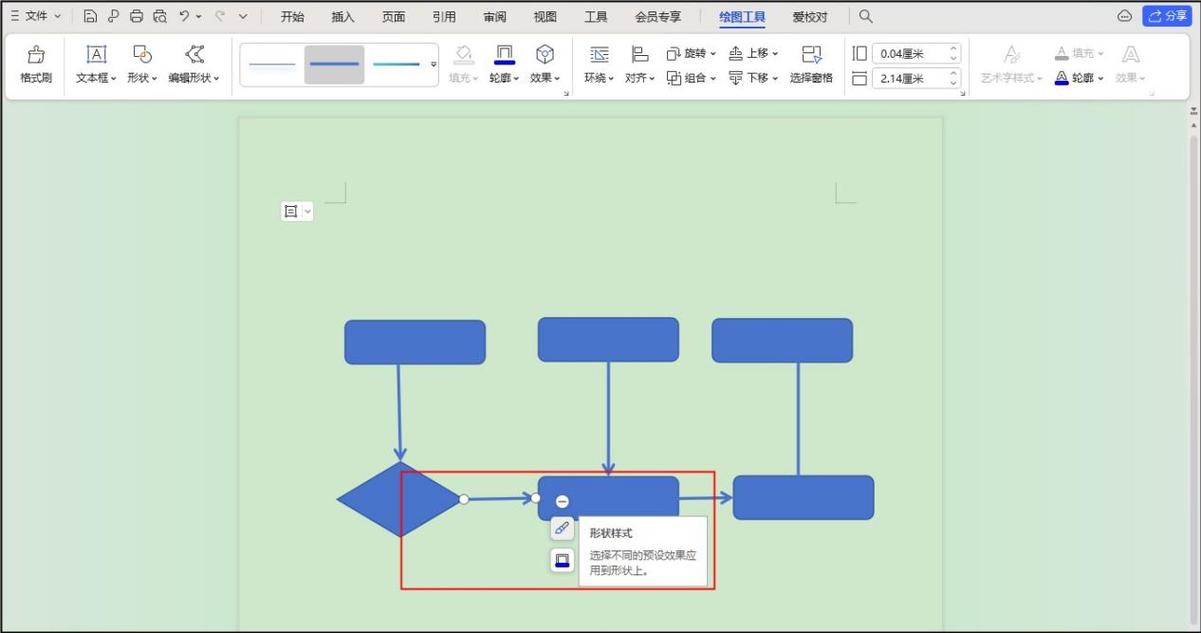Switch to the 开始 tab
The width and height of the screenshot is (1201, 633).
tap(292, 17)
